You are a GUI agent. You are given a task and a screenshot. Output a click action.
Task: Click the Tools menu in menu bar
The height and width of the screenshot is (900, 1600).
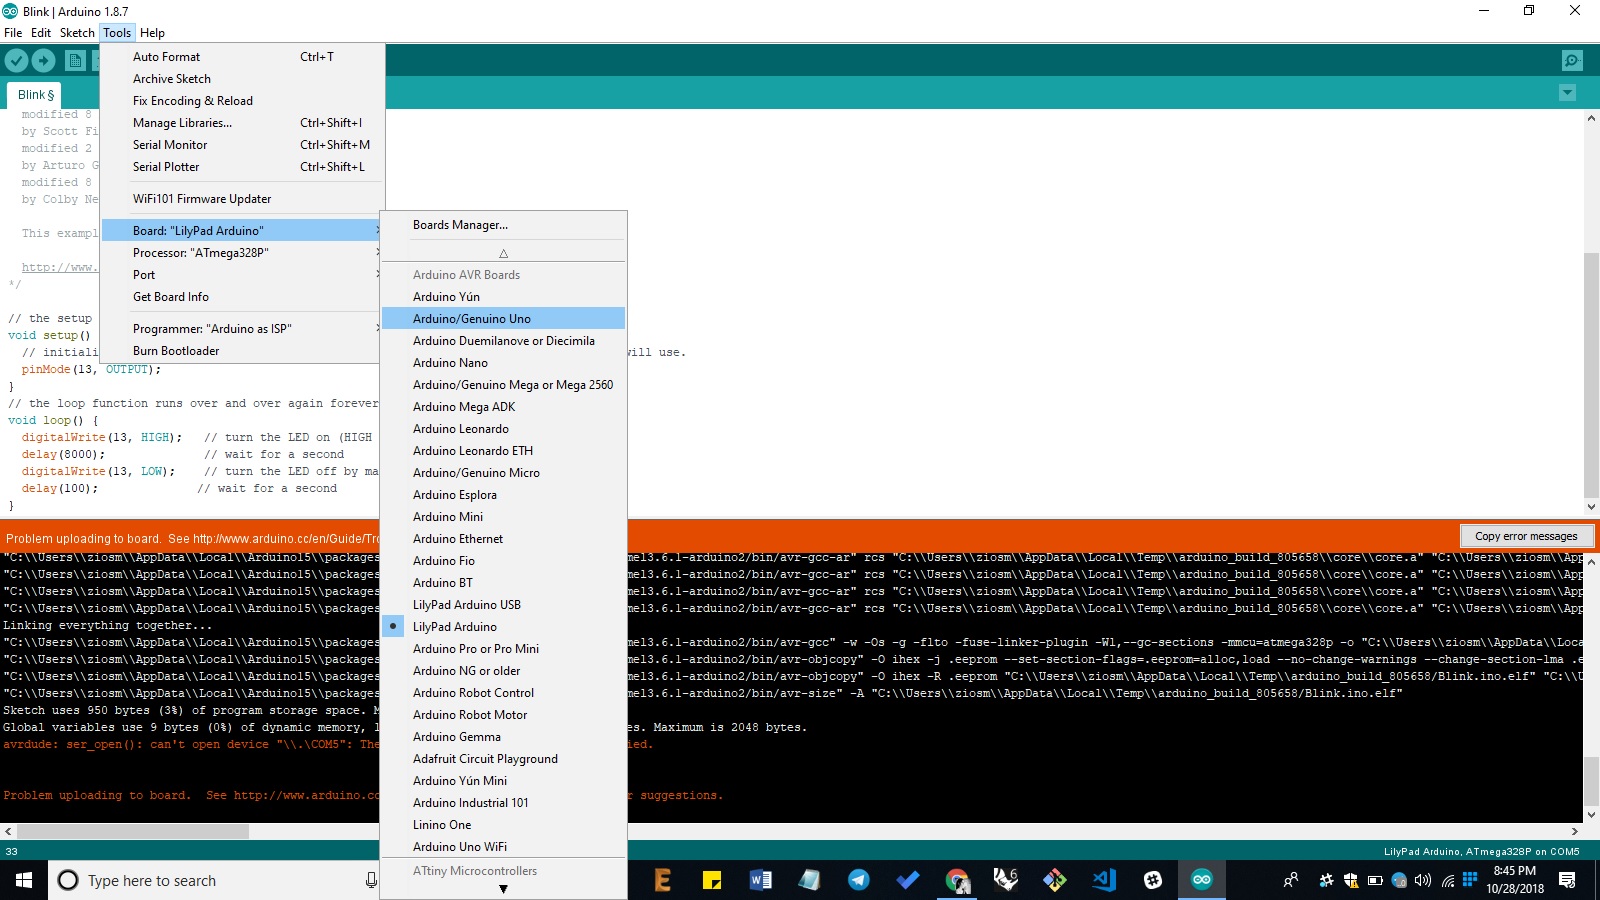pos(117,33)
